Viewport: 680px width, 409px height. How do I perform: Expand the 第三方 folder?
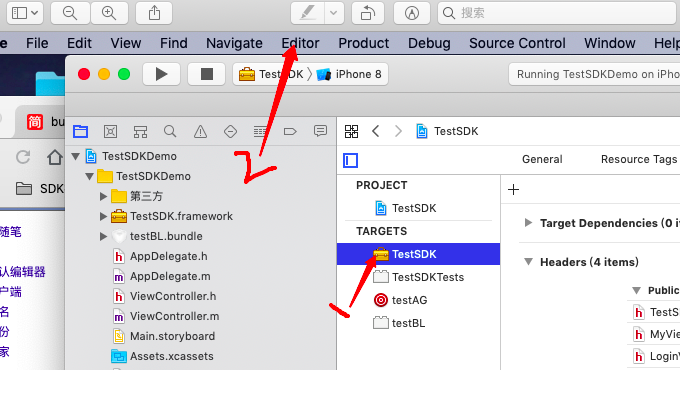103,196
